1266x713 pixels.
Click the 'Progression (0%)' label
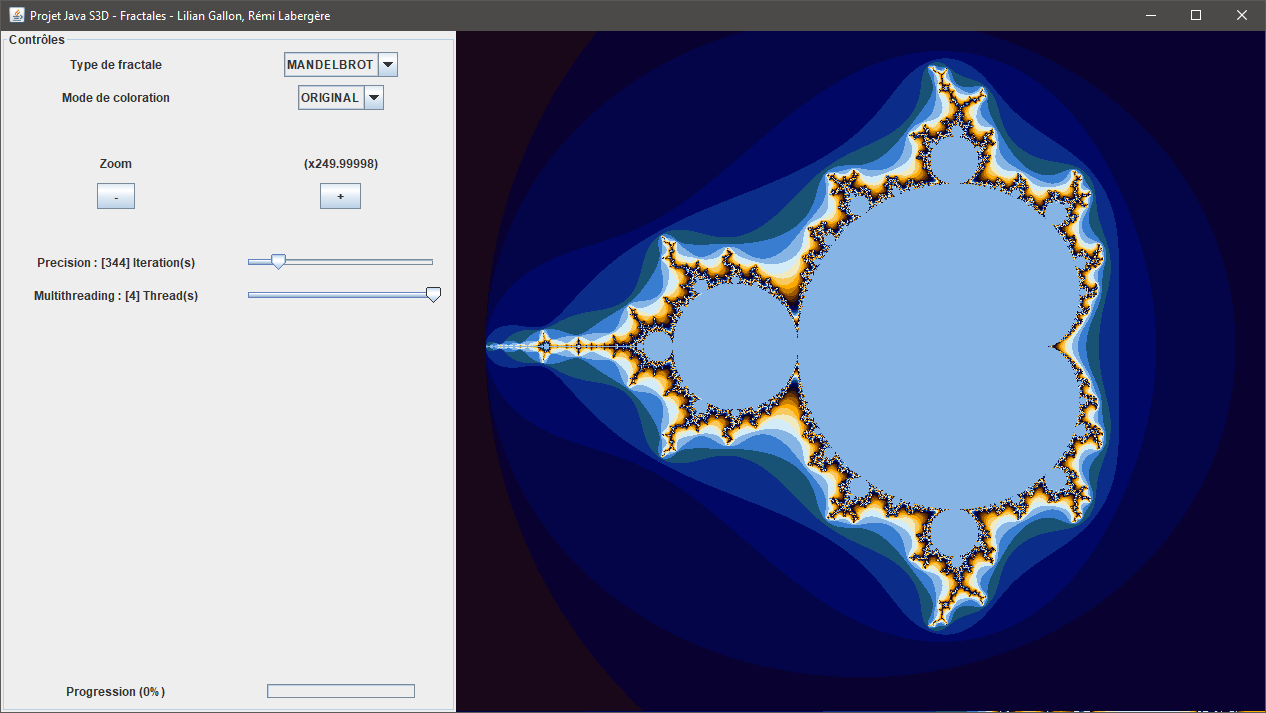coord(116,692)
